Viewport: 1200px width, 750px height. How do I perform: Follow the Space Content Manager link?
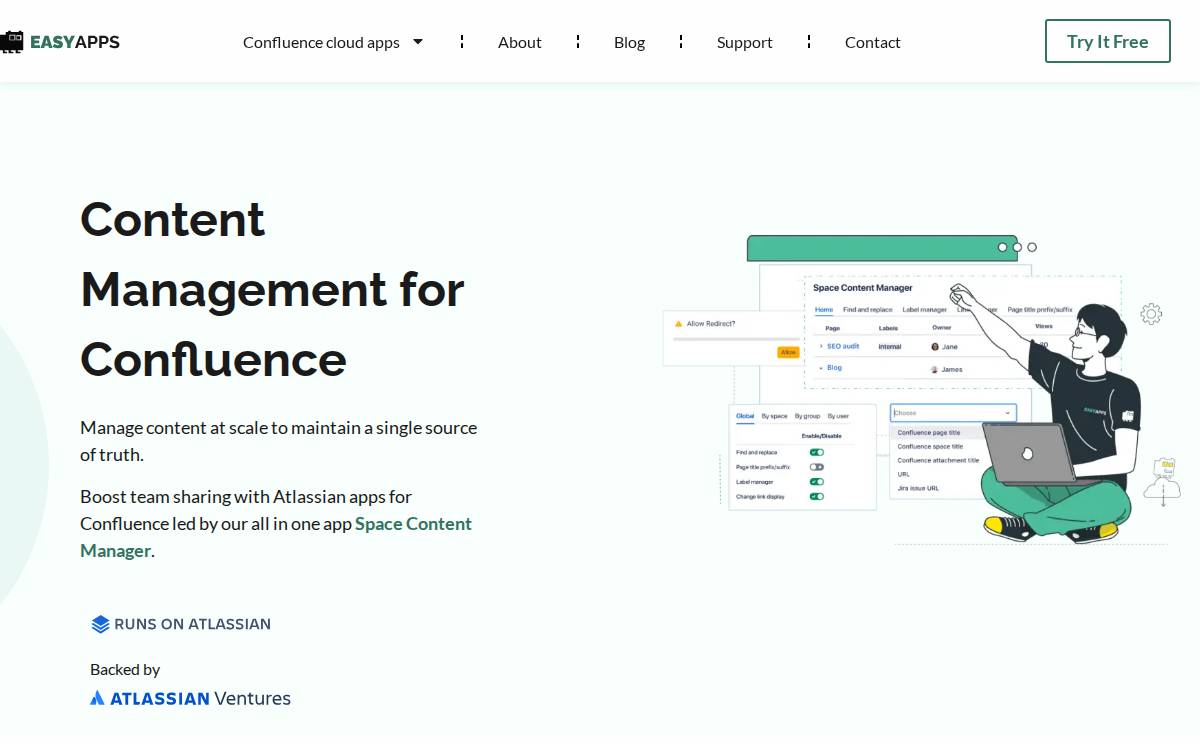[276, 537]
